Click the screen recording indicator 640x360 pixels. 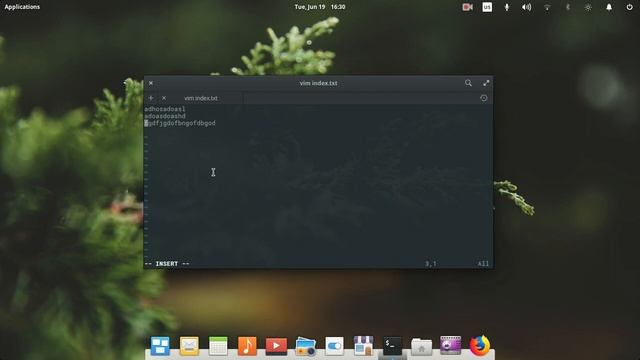pyautogui.click(x=467, y=7)
